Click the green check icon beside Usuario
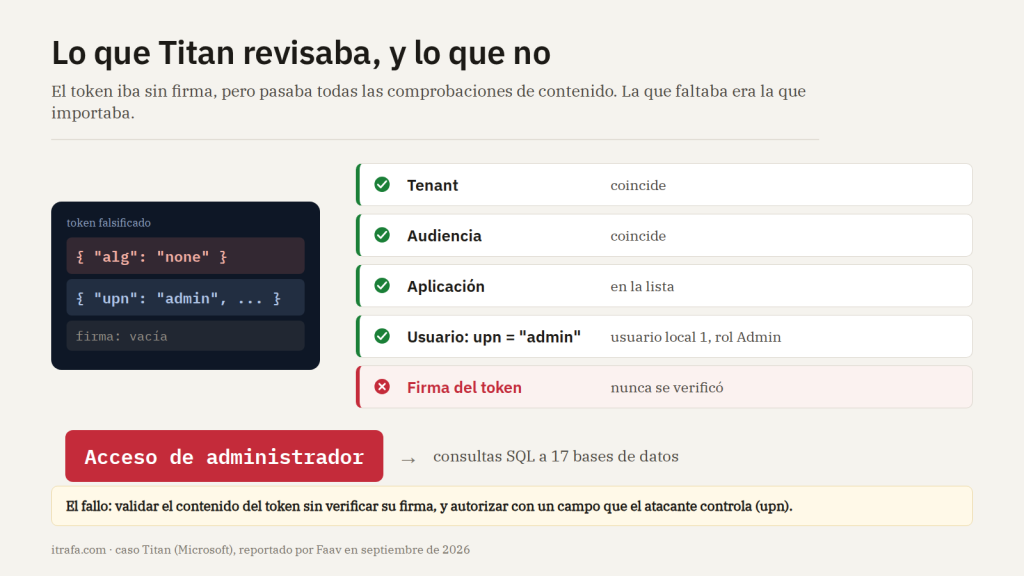This screenshot has height=576, width=1024. [382, 336]
